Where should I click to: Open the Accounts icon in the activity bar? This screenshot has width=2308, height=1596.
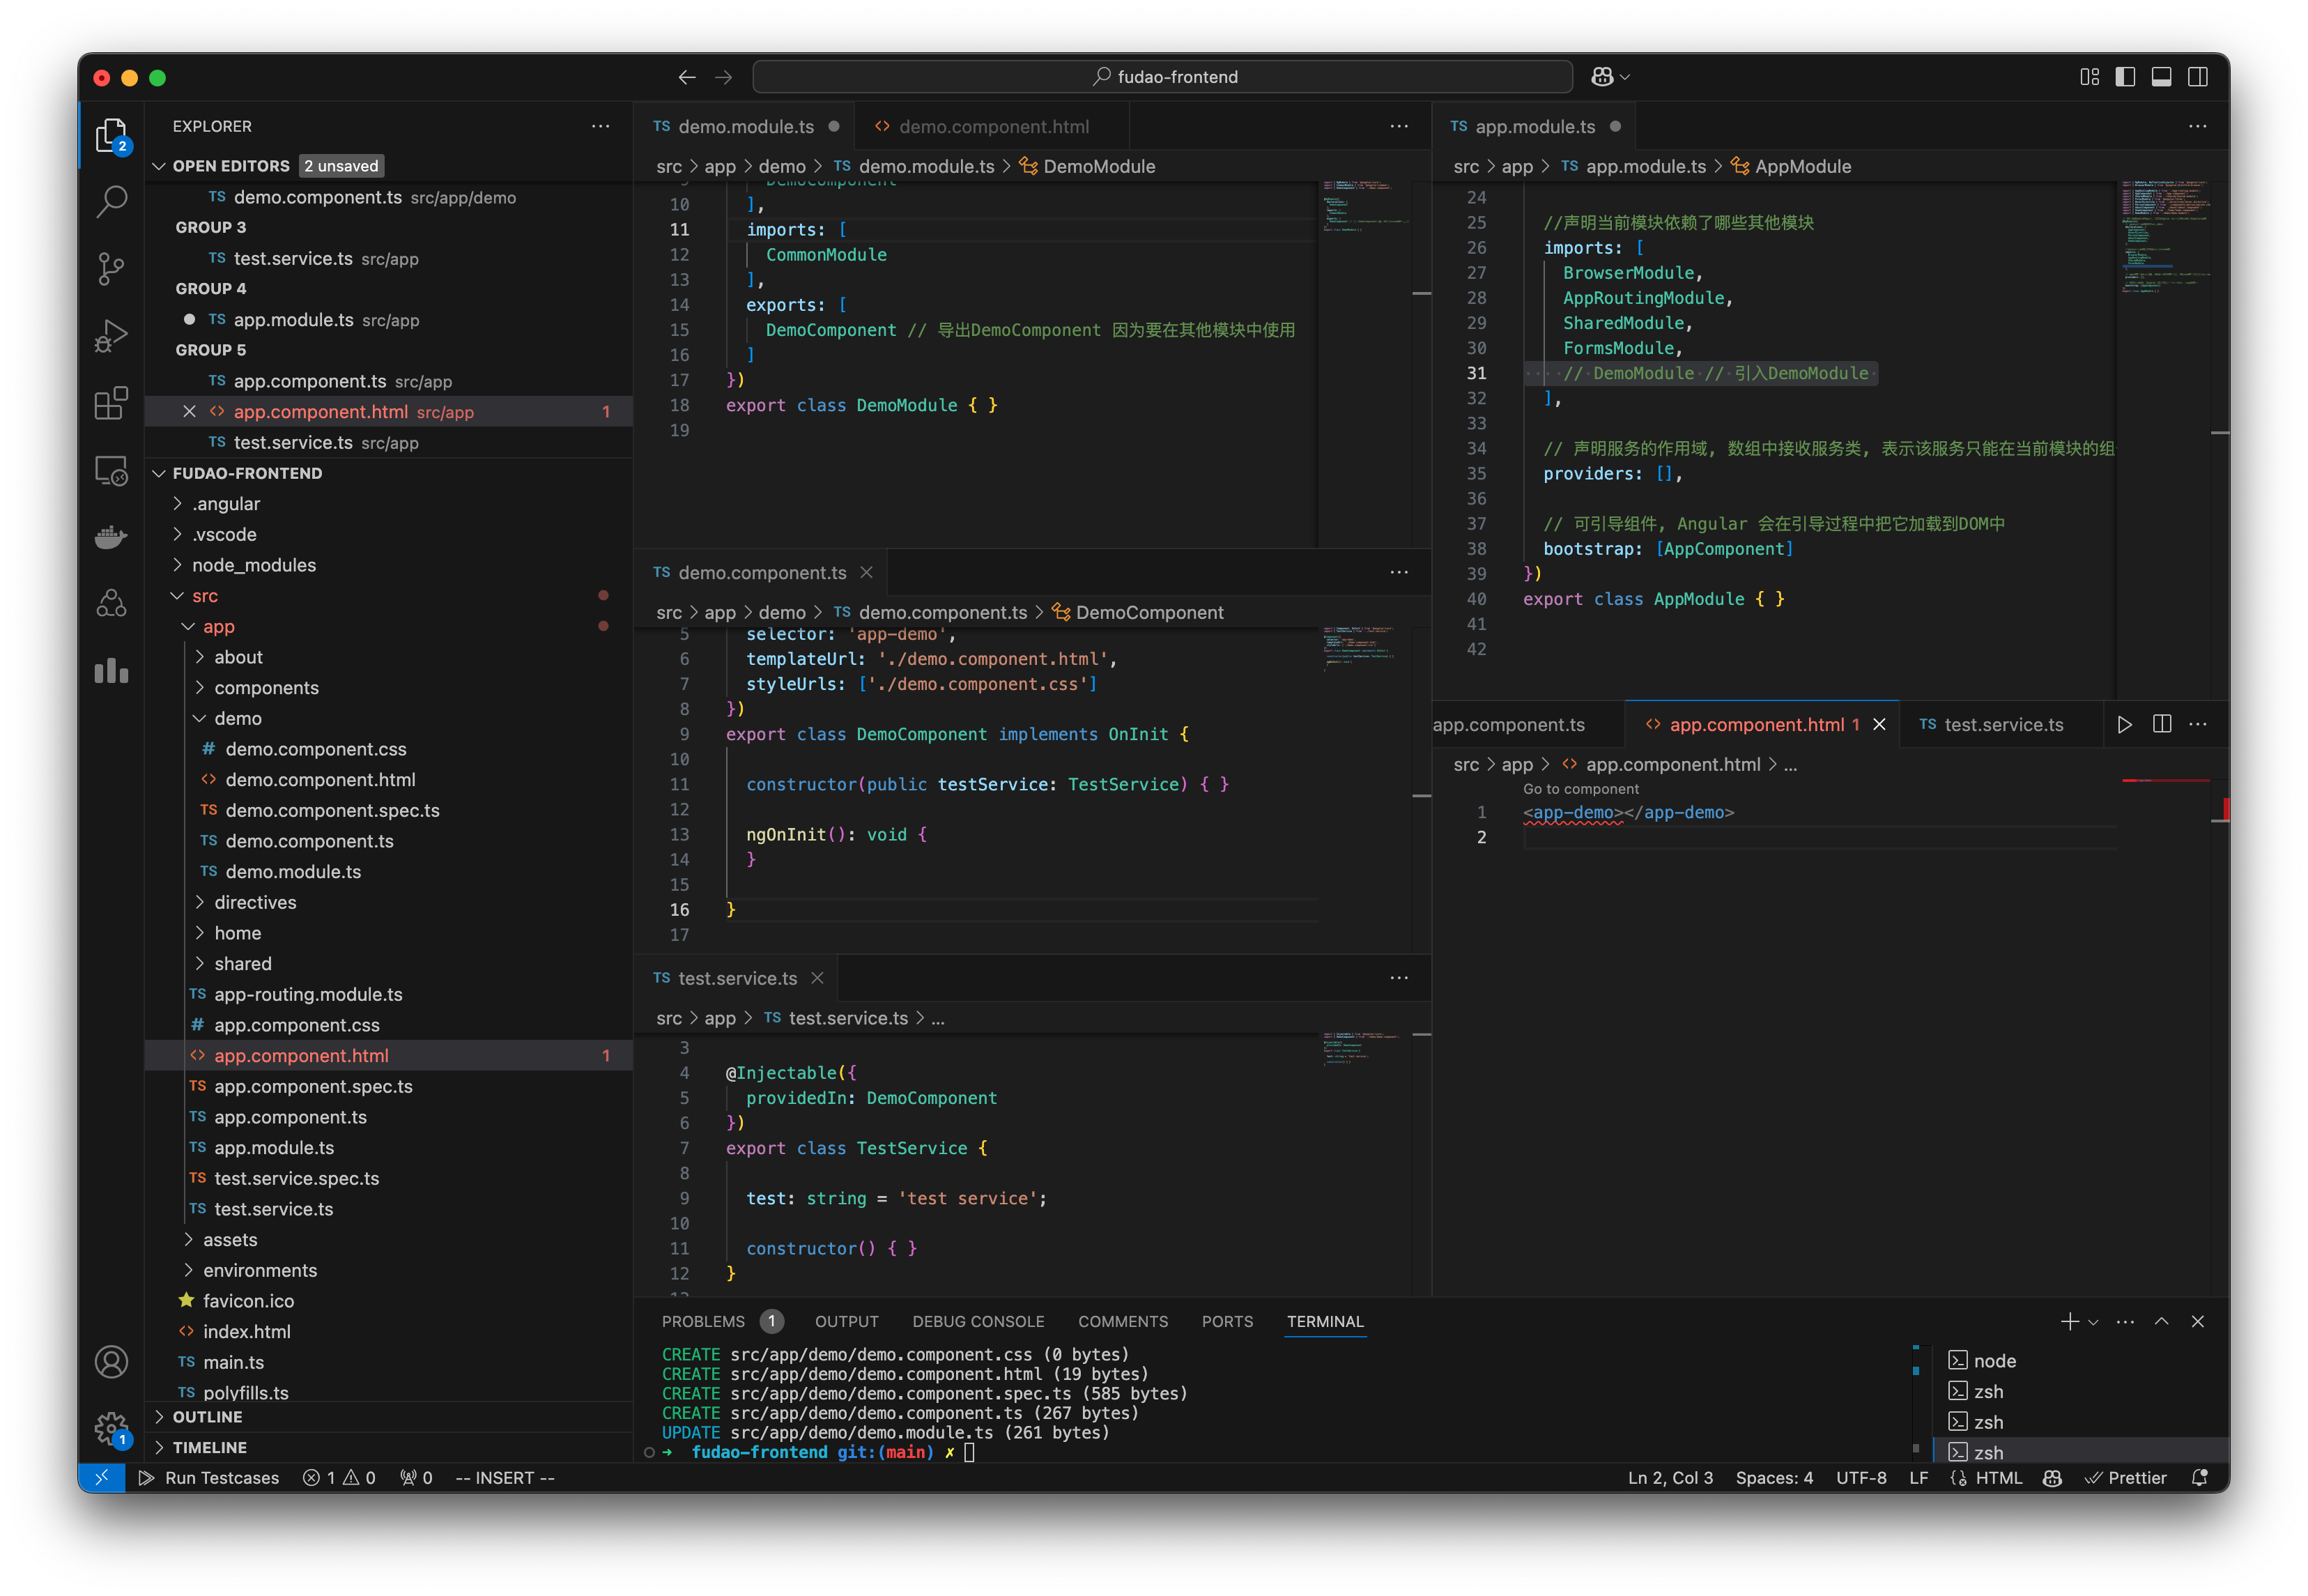coord(111,1361)
